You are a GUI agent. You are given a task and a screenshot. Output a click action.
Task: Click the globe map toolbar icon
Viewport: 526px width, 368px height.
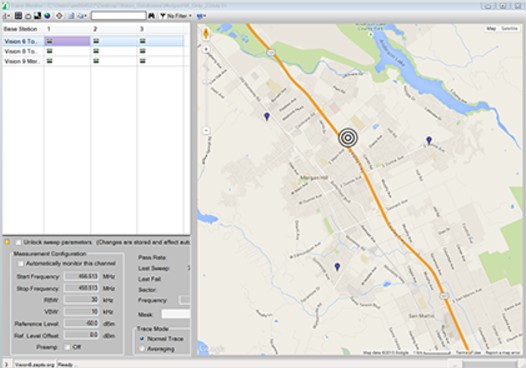47,16
